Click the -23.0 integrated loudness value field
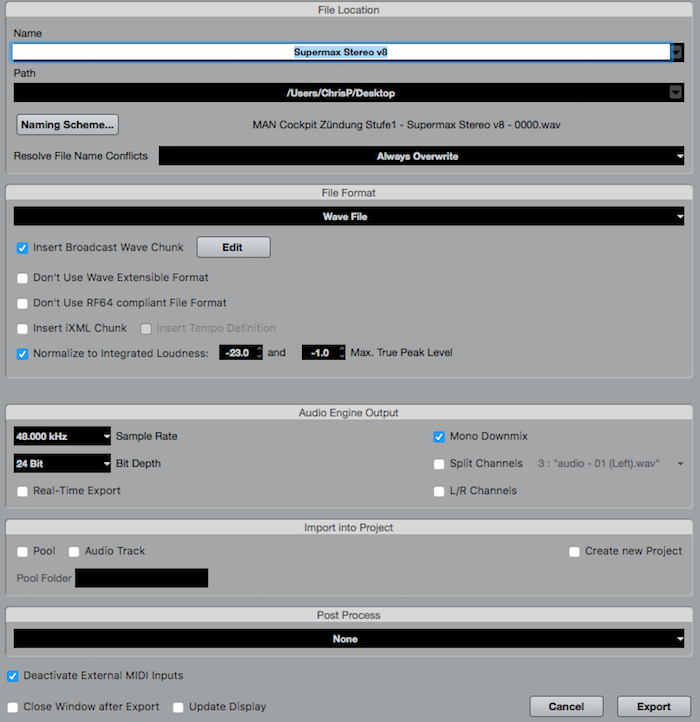Screen dimensions: 700x722 (x=238, y=353)
